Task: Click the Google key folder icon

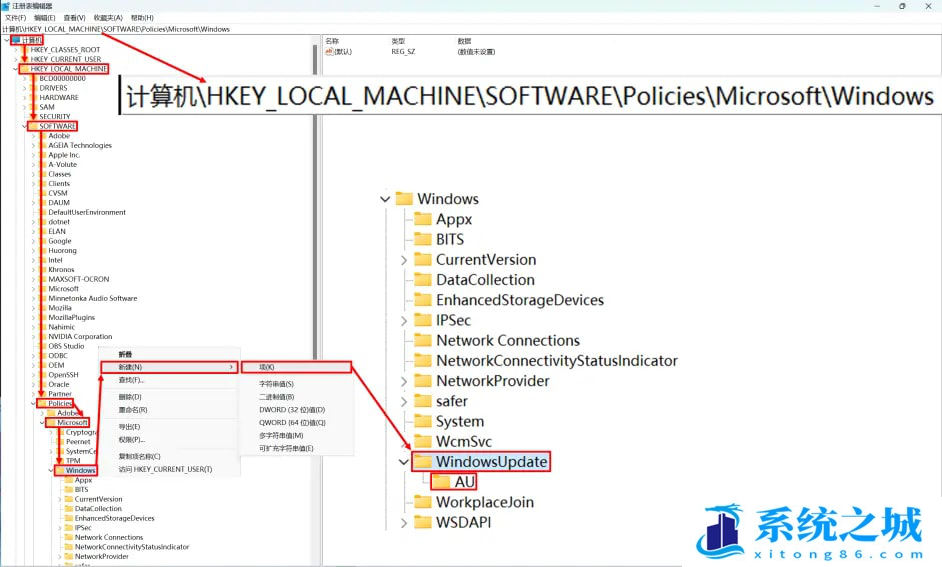Action: coord(43,241)
